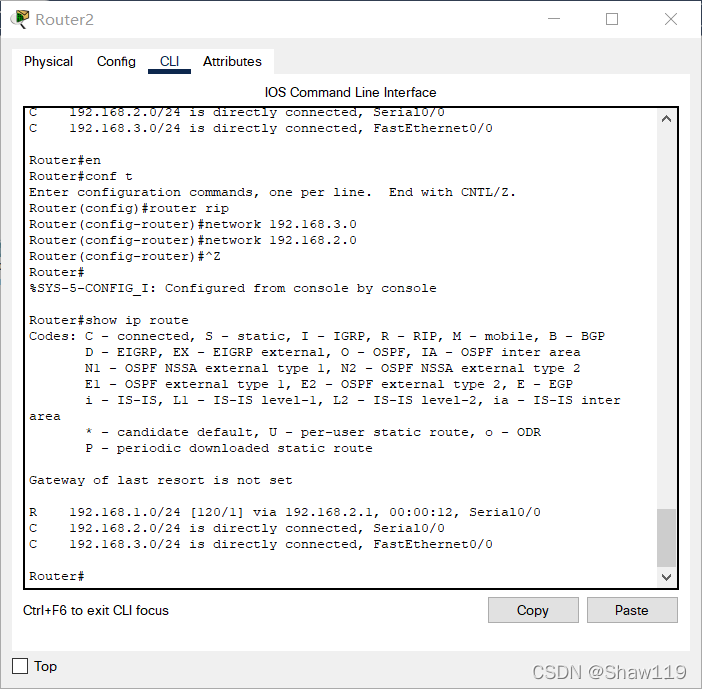
Task: Minimize the Router2 window
Action: coord(554,19)
